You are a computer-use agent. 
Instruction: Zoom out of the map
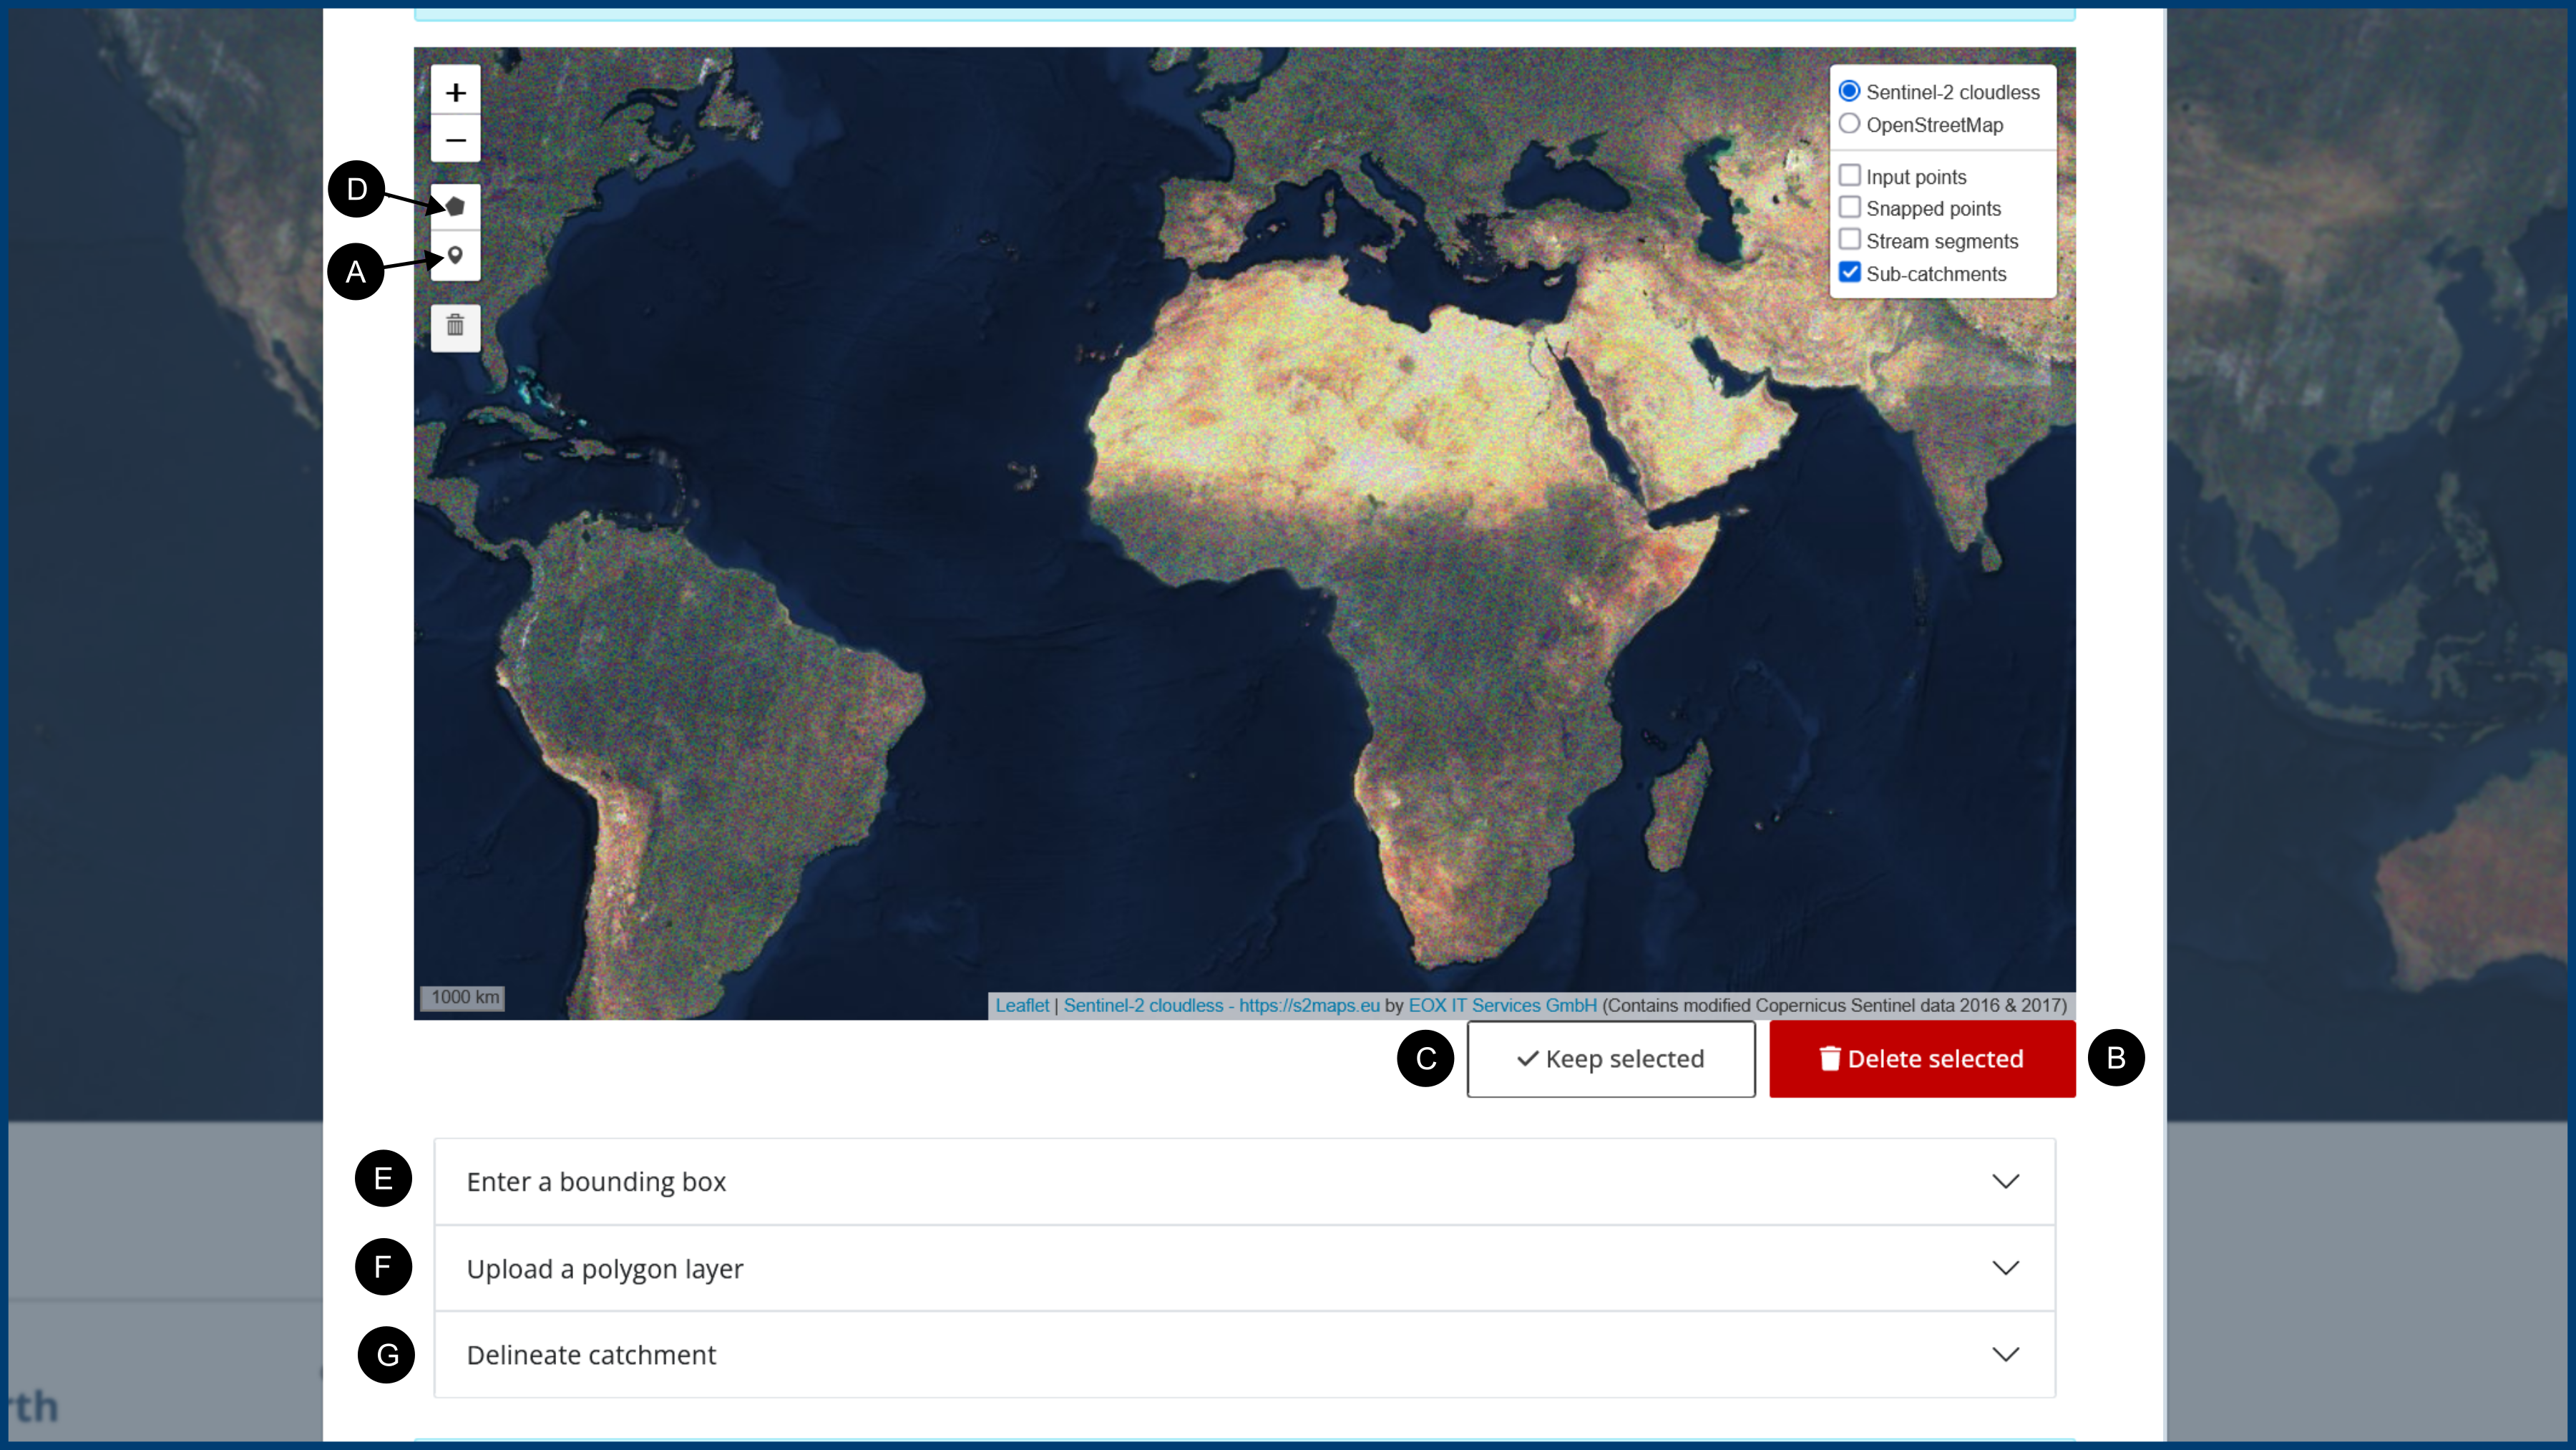tap(455, 139)
